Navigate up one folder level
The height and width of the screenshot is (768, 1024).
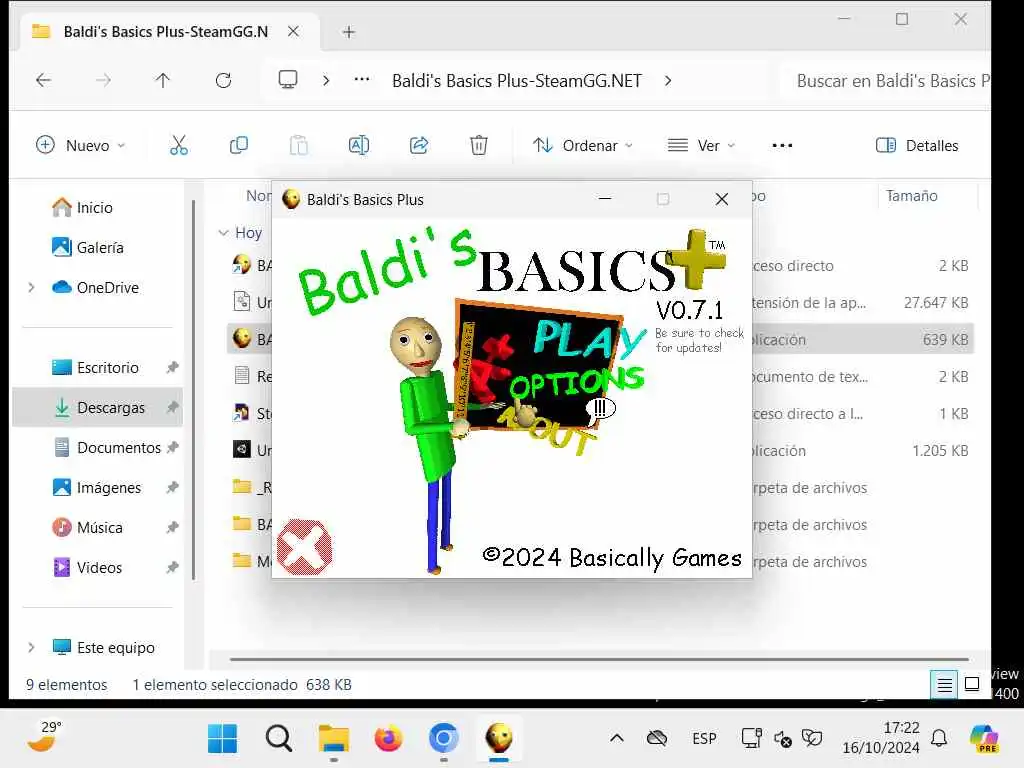(163, 80)
